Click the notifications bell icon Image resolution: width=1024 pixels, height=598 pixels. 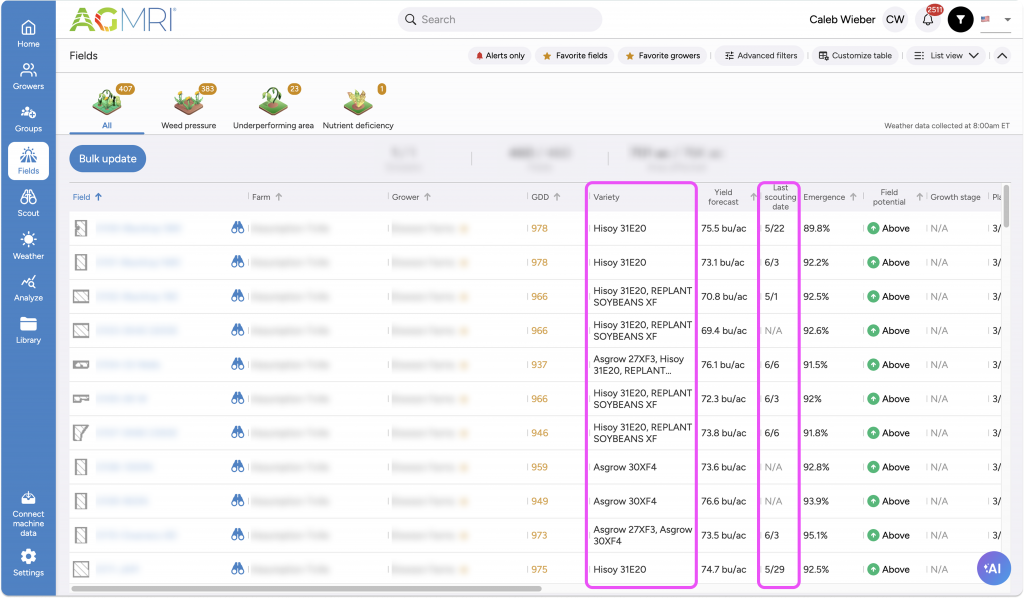928,20
